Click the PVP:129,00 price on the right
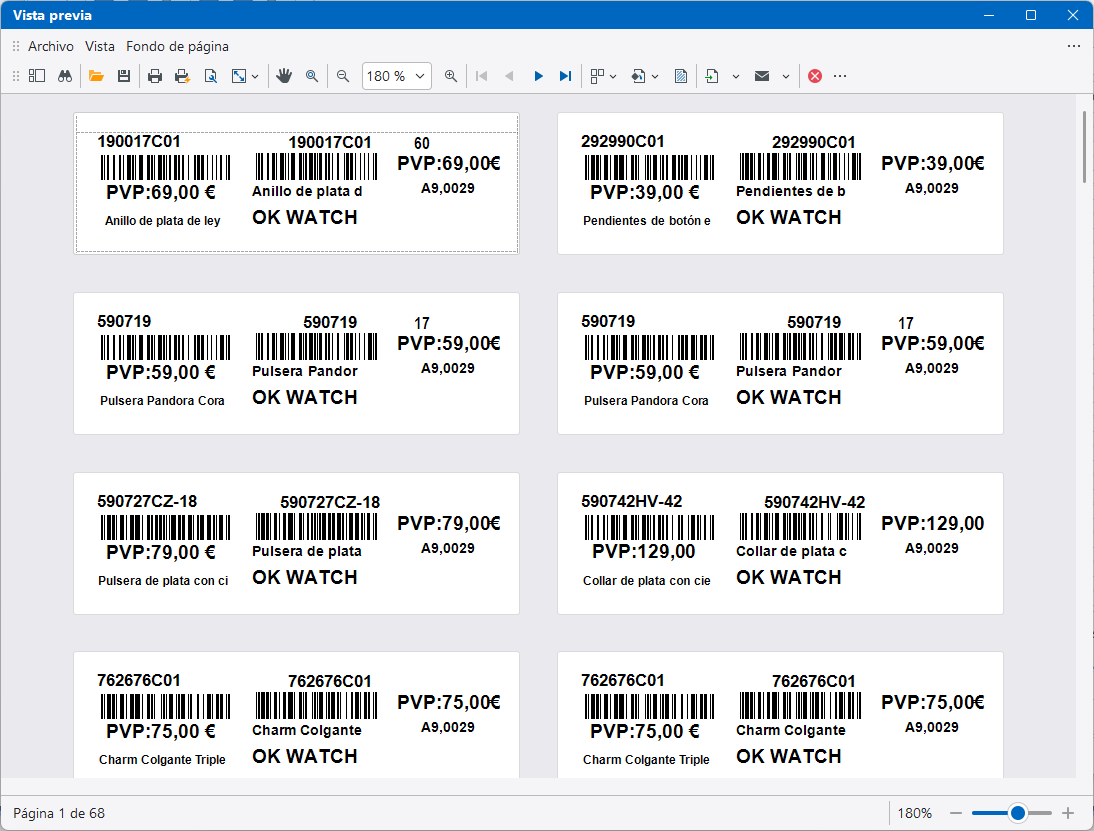Screen dimensions: 1094x831 [x=933, y=523]
